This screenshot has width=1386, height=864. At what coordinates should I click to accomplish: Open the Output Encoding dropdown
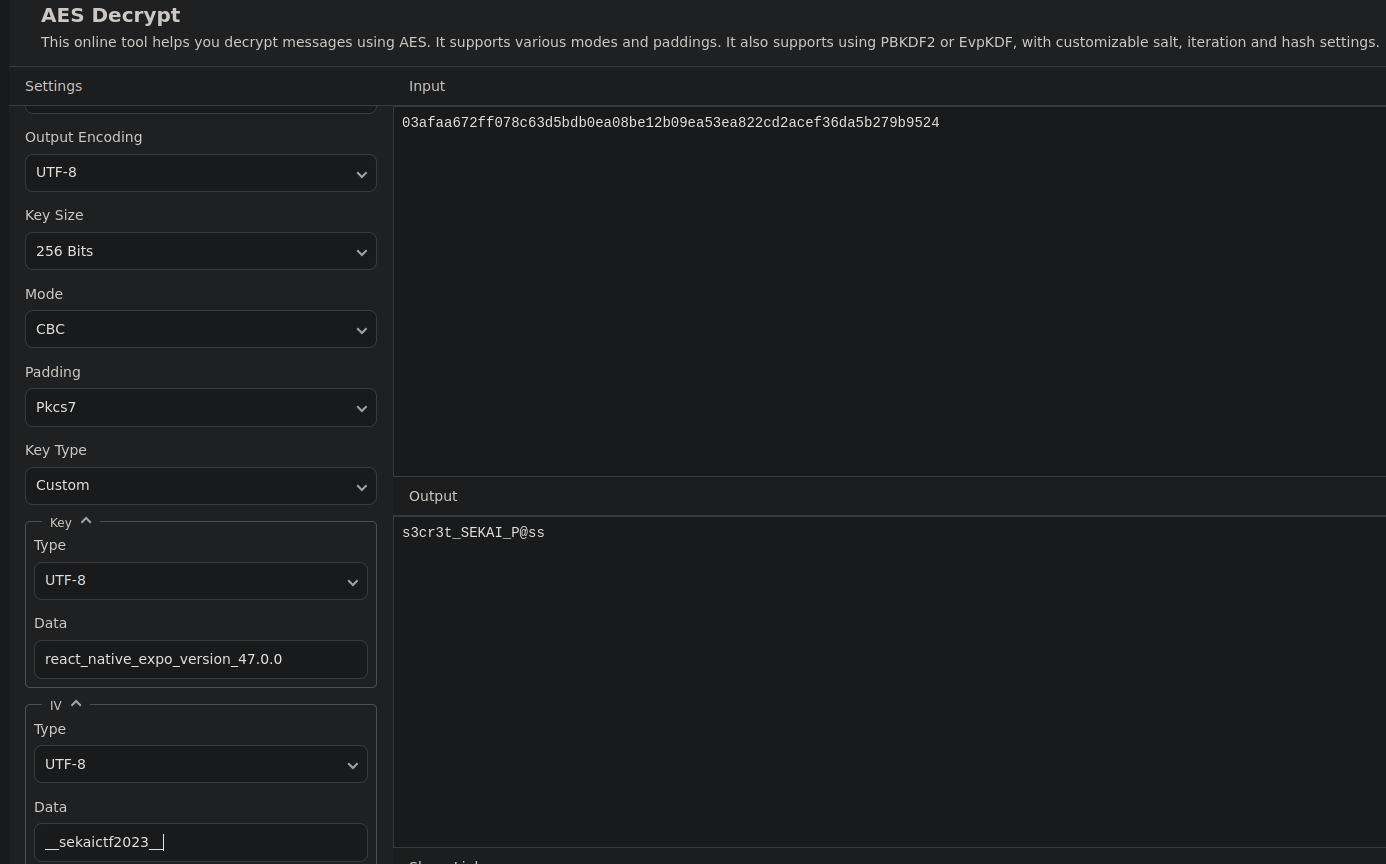point(200,172)
